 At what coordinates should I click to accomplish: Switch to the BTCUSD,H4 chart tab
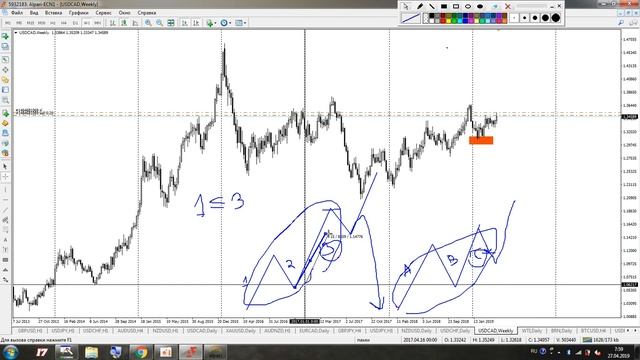click(x=593, y=331)
